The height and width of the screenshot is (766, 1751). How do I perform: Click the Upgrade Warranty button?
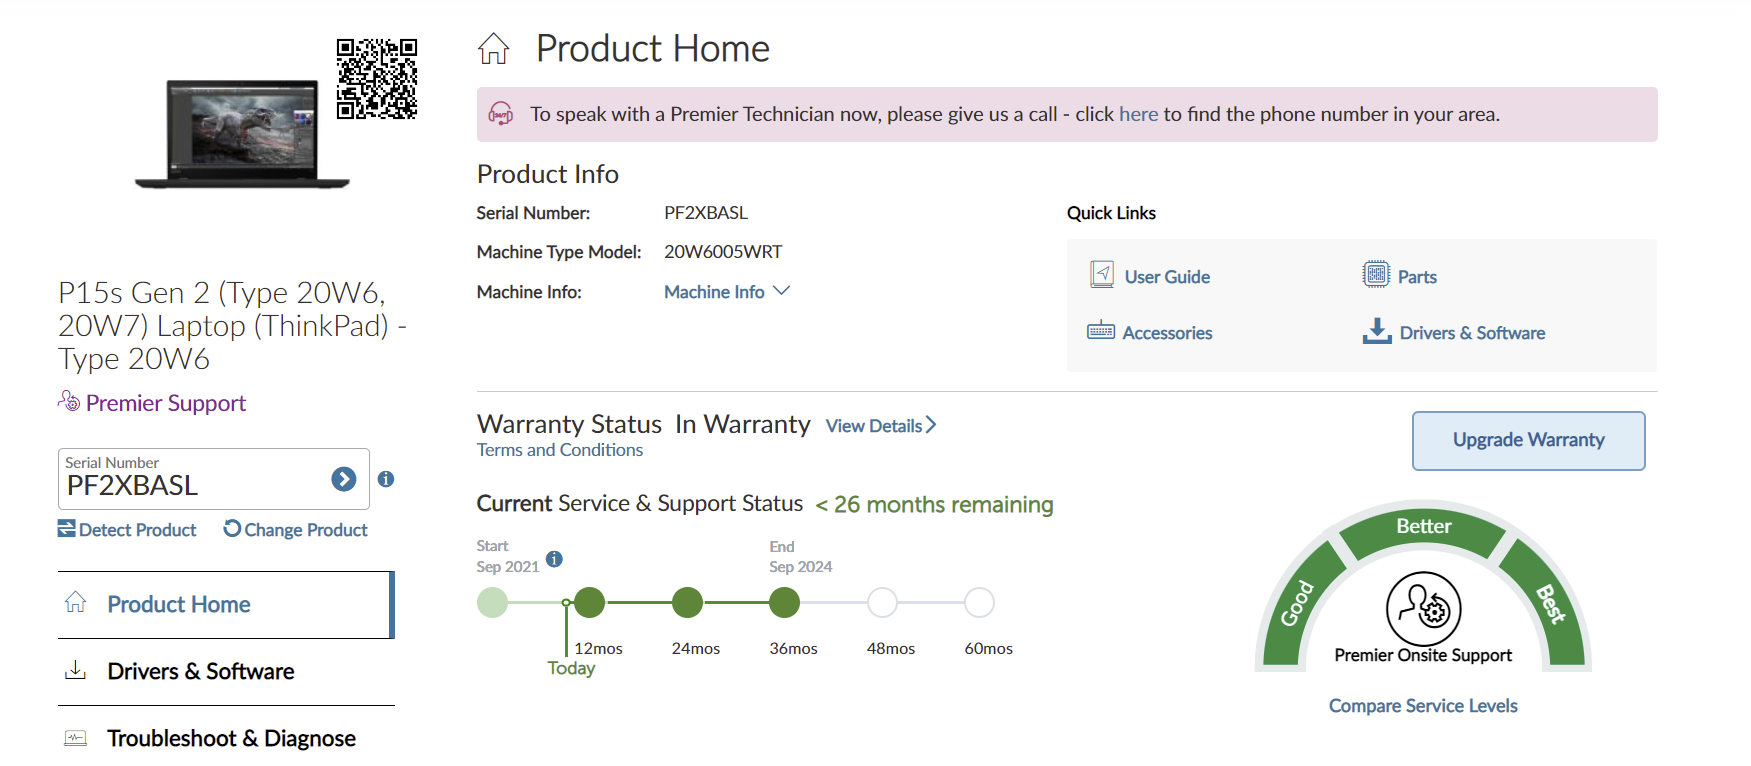click(1528, 441)
